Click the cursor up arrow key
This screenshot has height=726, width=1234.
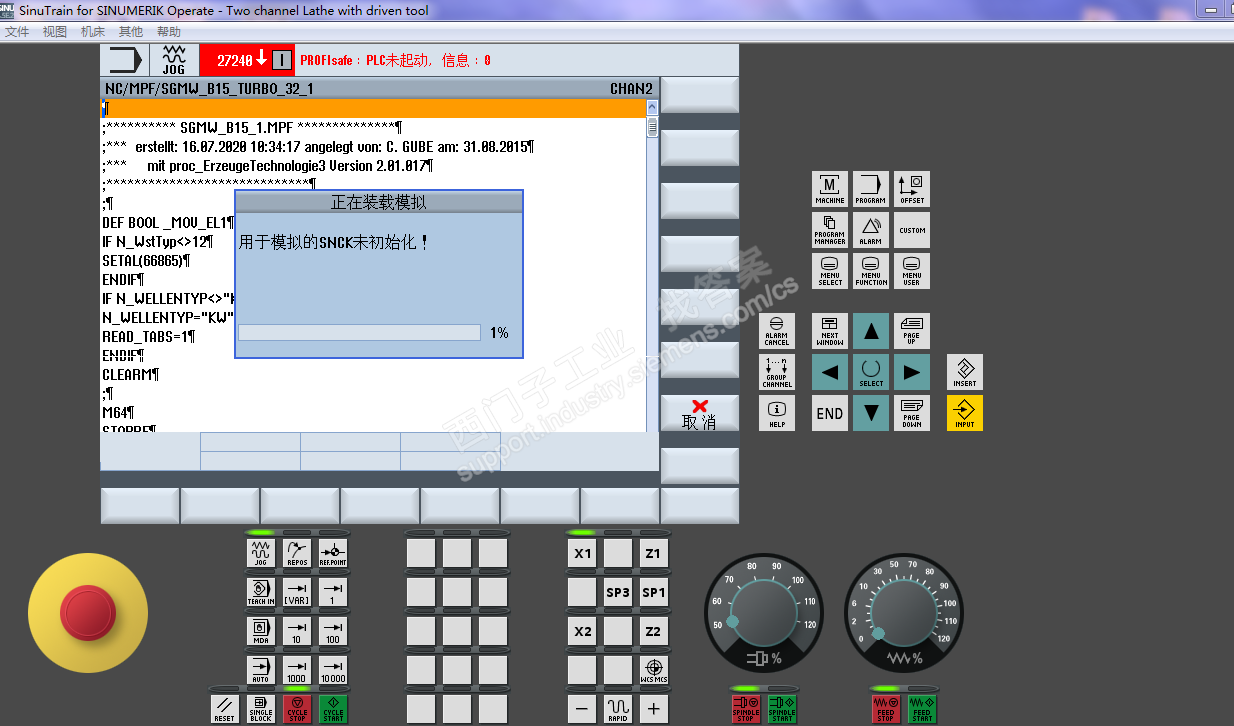point(871,331)
